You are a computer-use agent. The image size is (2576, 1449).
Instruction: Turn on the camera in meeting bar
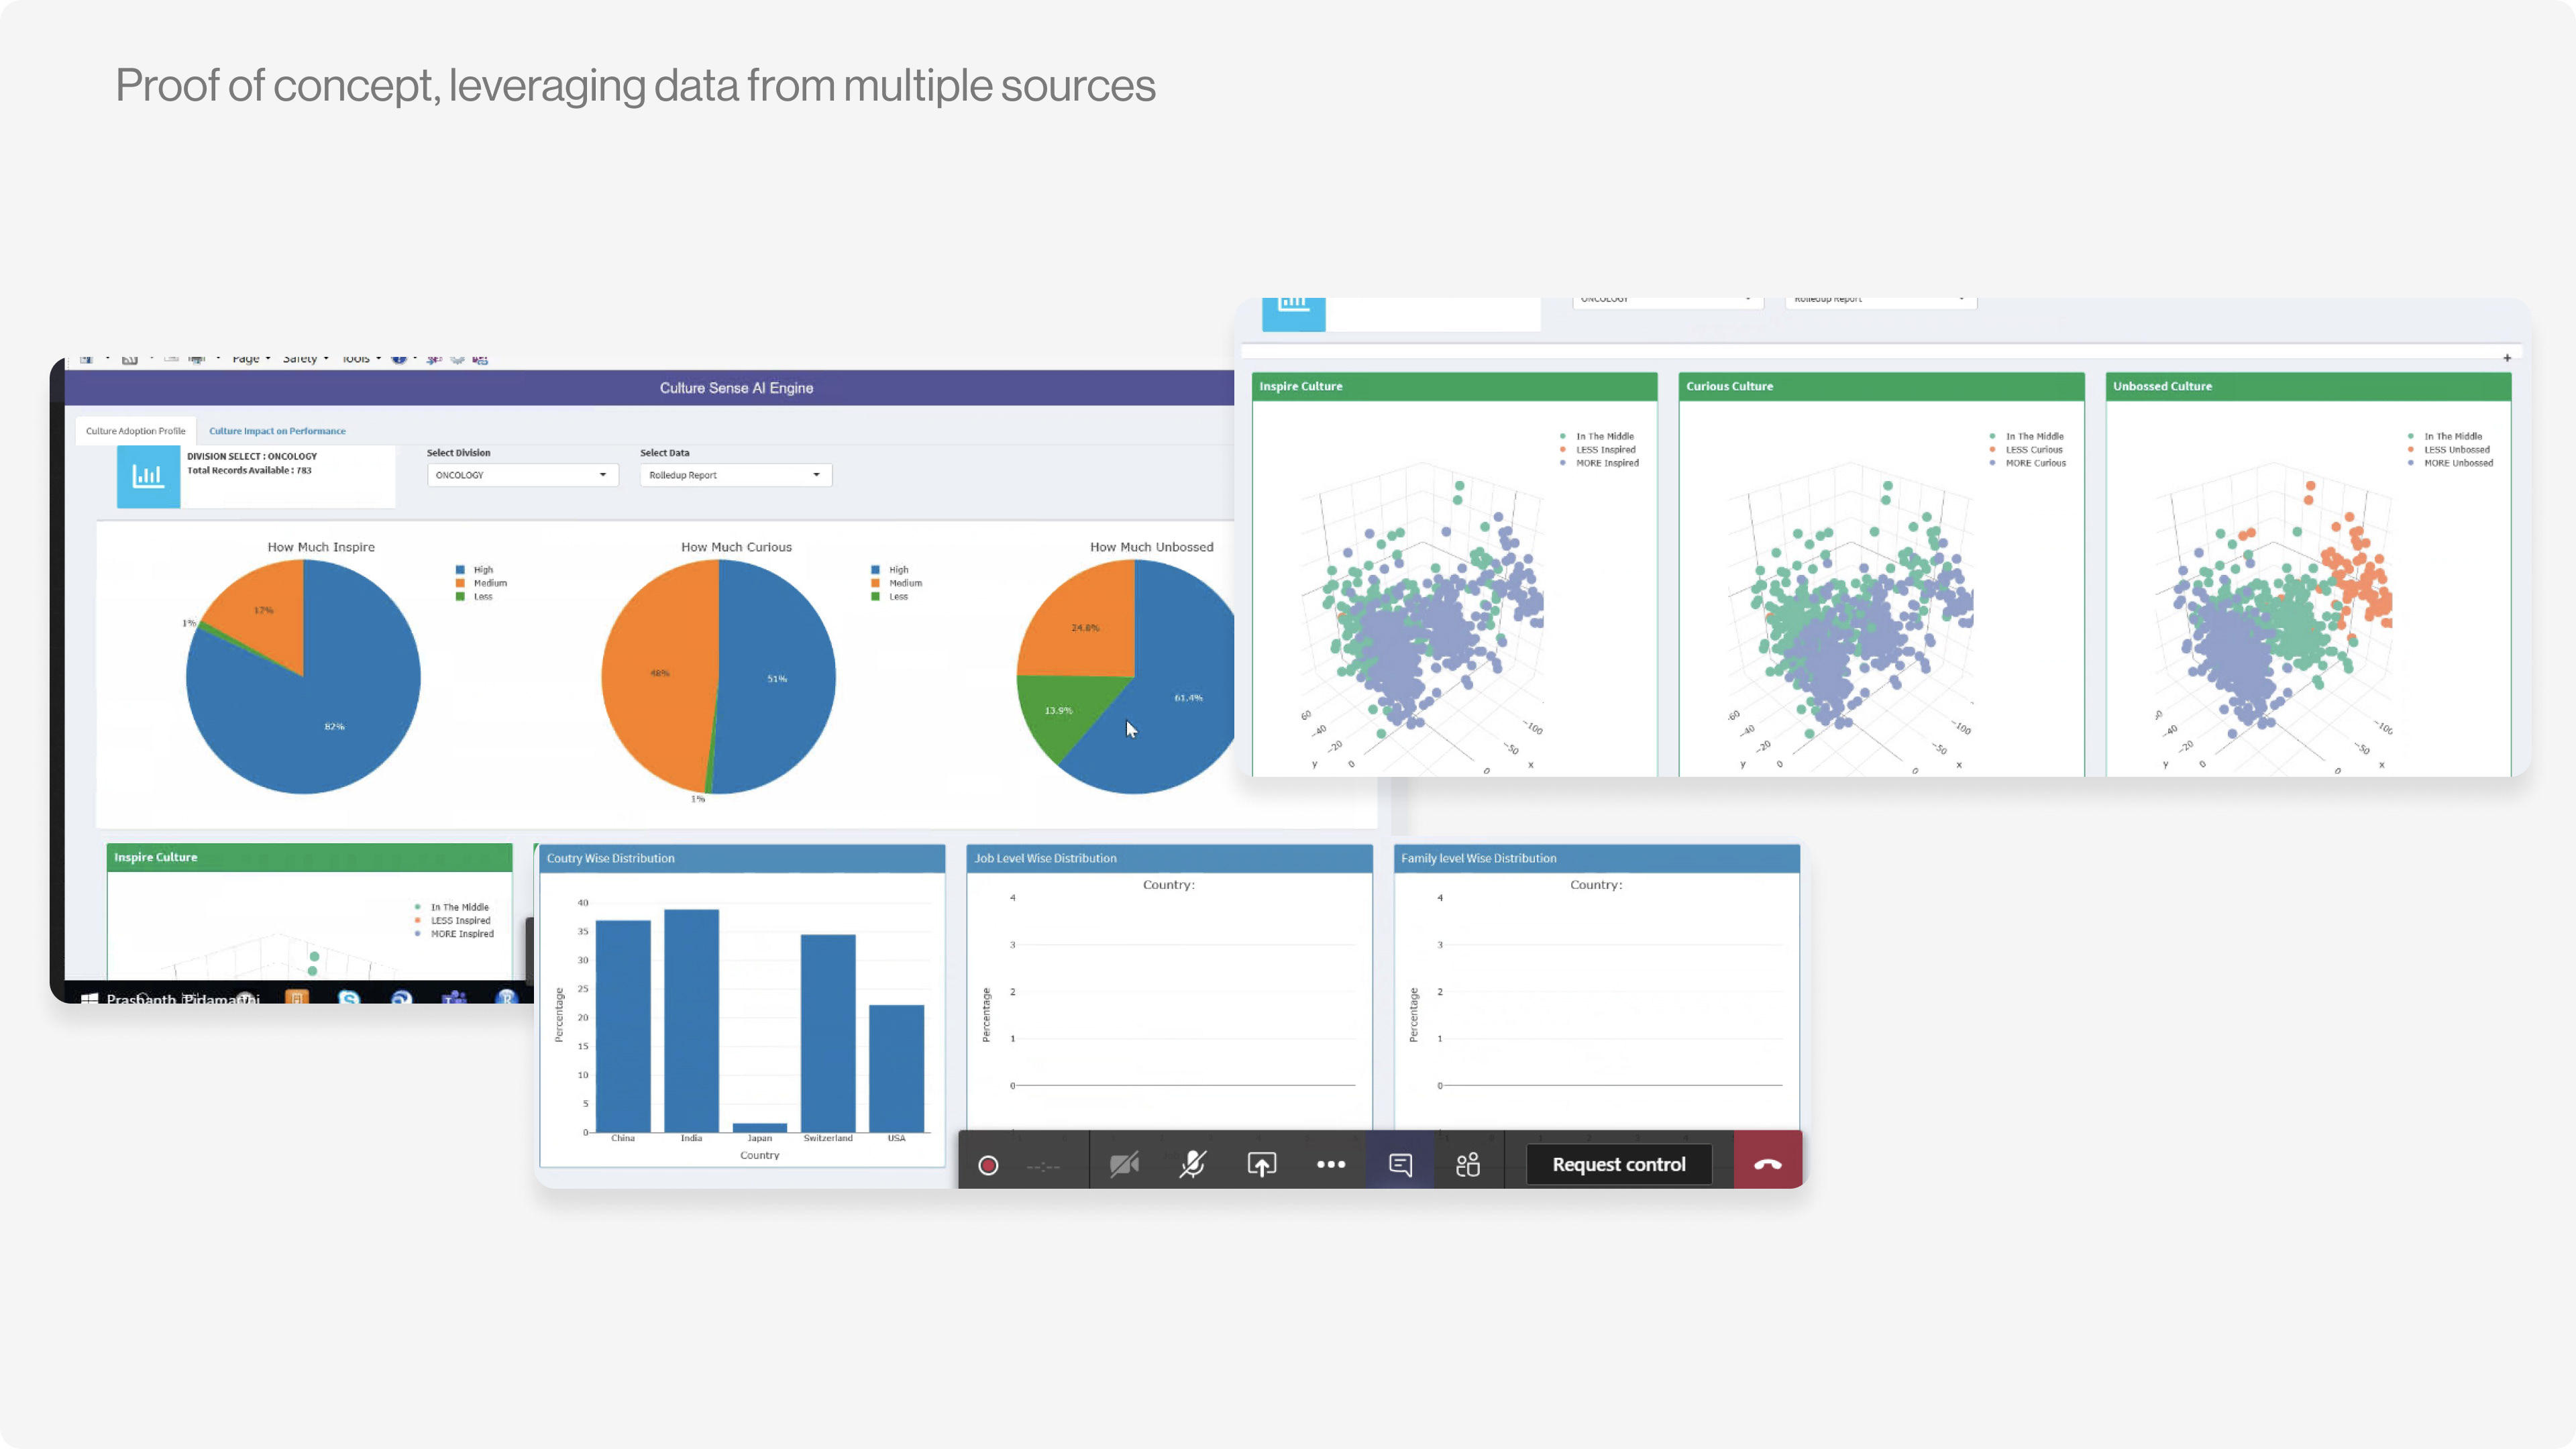[1124, 1165]
